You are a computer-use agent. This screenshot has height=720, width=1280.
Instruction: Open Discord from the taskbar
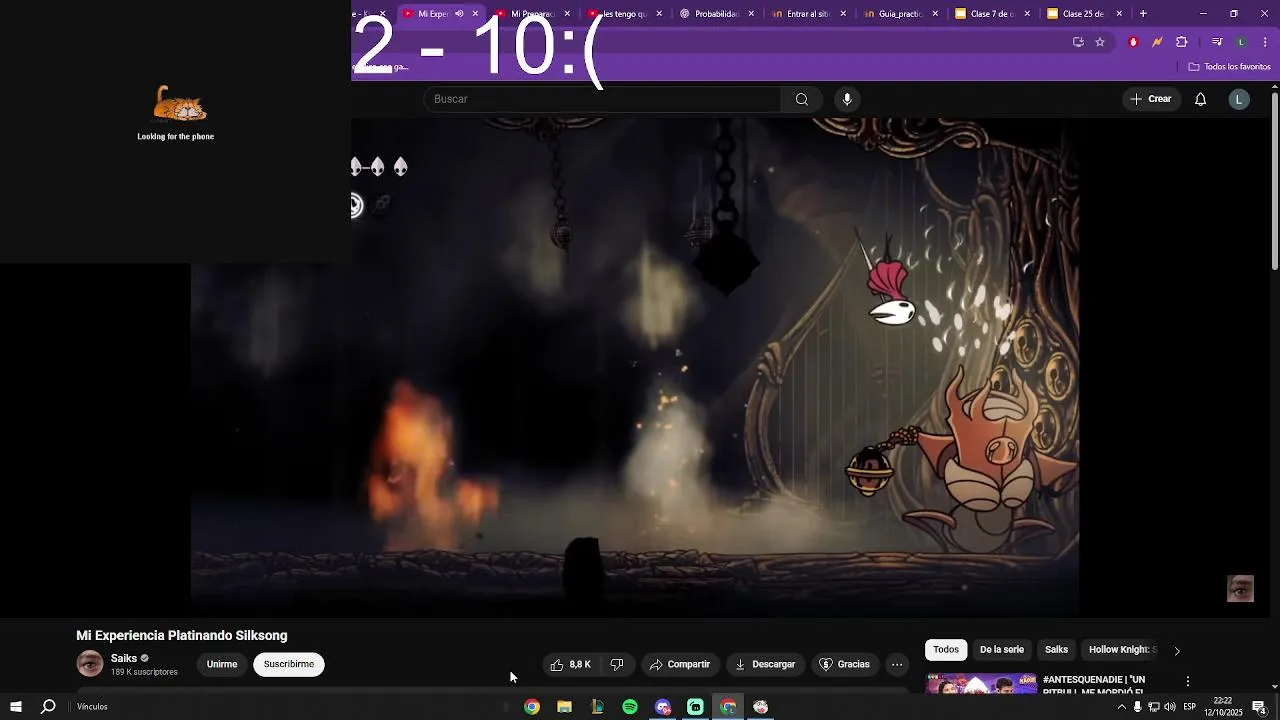(x=662, y=707)
